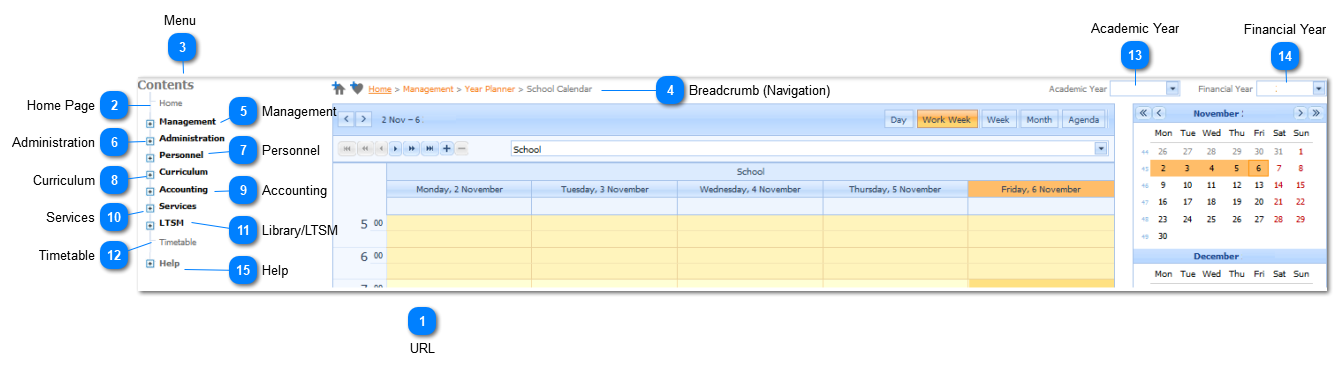The height and width of the screenshot is (372, 1342).
Task: Switch to Month view
Action: (x=1038, y=120)
